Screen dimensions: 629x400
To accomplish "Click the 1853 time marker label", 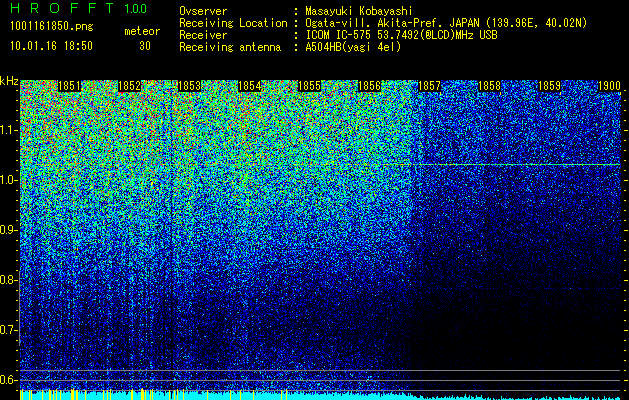I will pyautogui.click(x=189, y=86).
